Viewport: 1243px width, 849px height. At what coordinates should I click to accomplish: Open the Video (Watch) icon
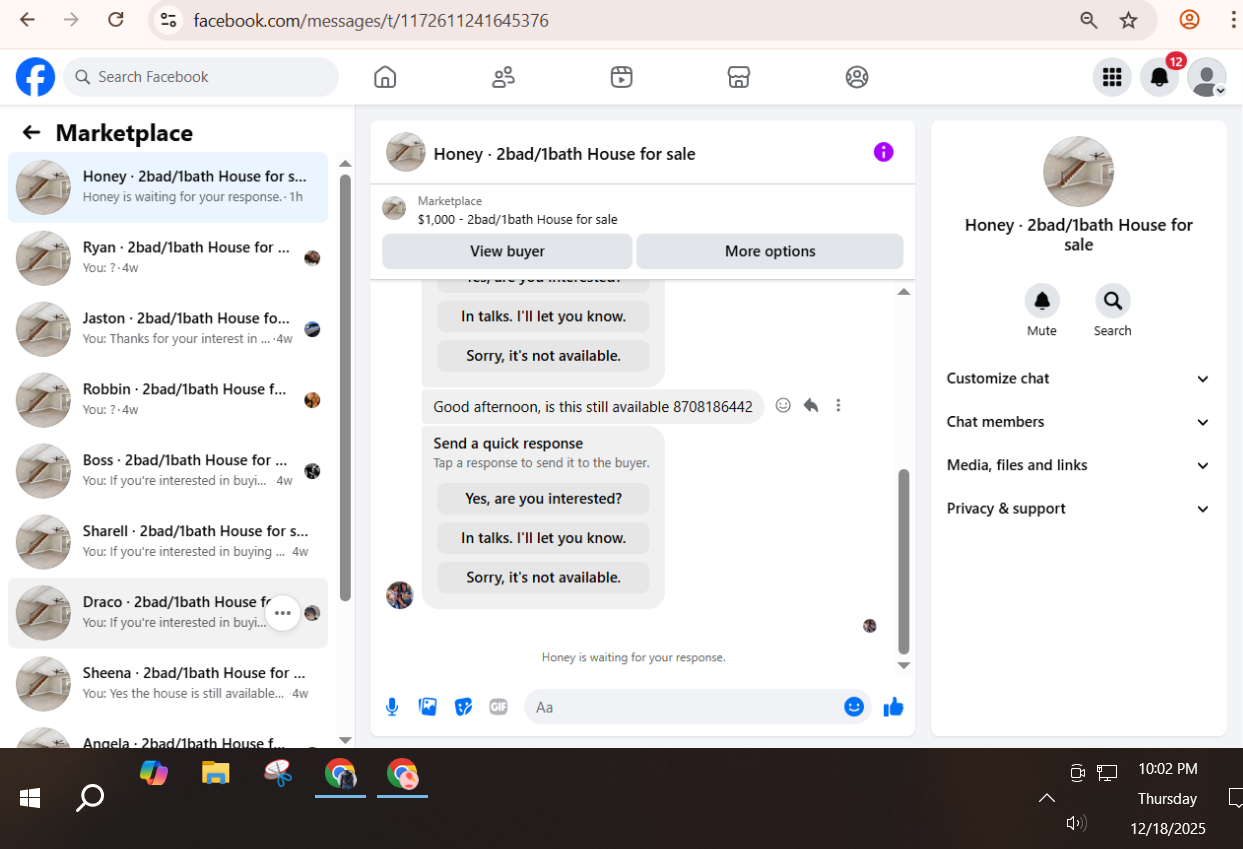621,77
